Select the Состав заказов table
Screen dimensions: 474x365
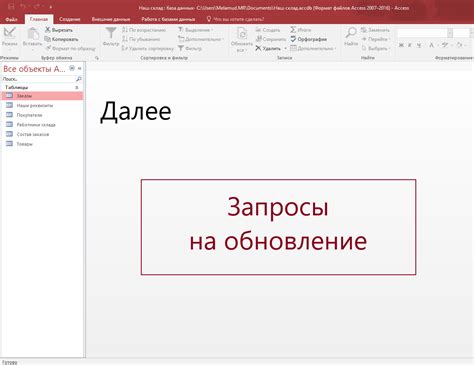pos(42,134)
